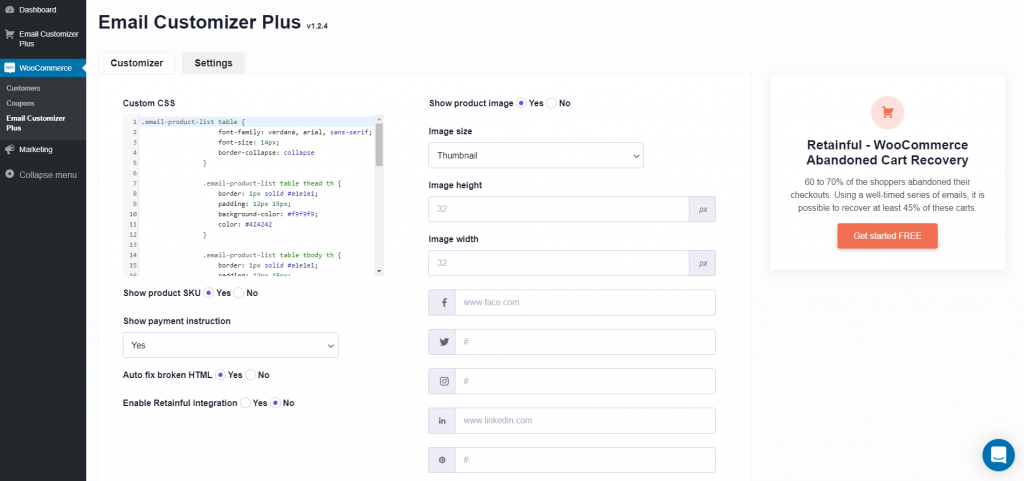Screen dimensions: 1024x481
Task: Click the Pinterest icon
Action: point(442,460)
